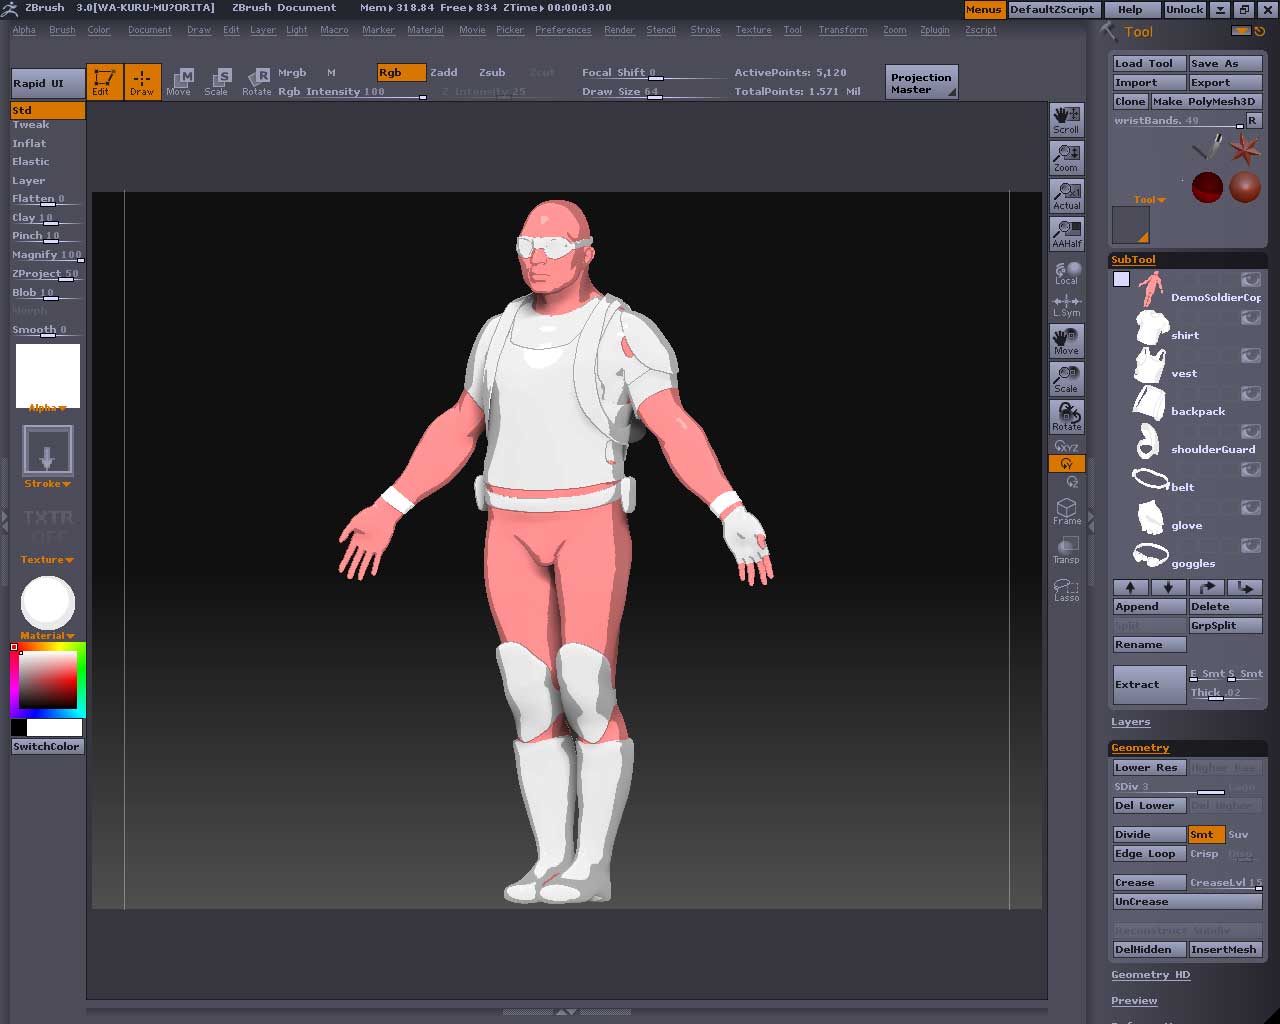
Task: Pick the simple brush tool icon
Action: click(x=1207, y=150)
